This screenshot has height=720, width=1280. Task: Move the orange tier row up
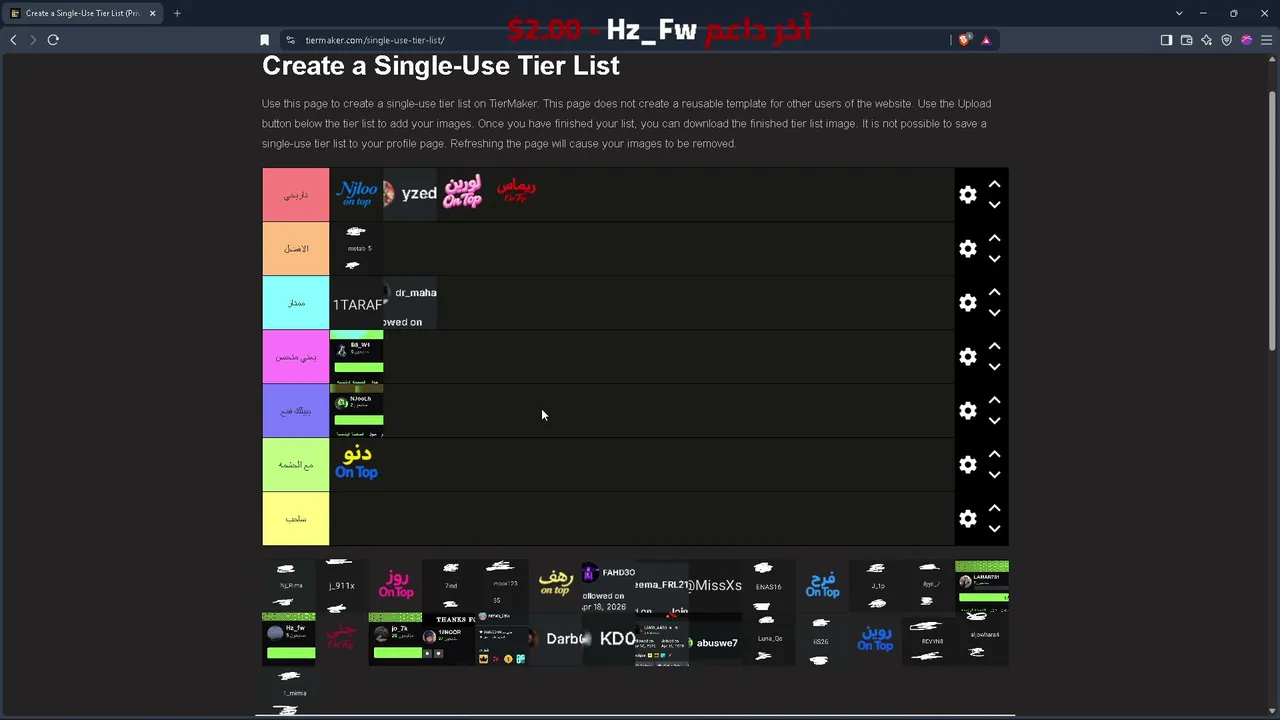tap(994, 238)
